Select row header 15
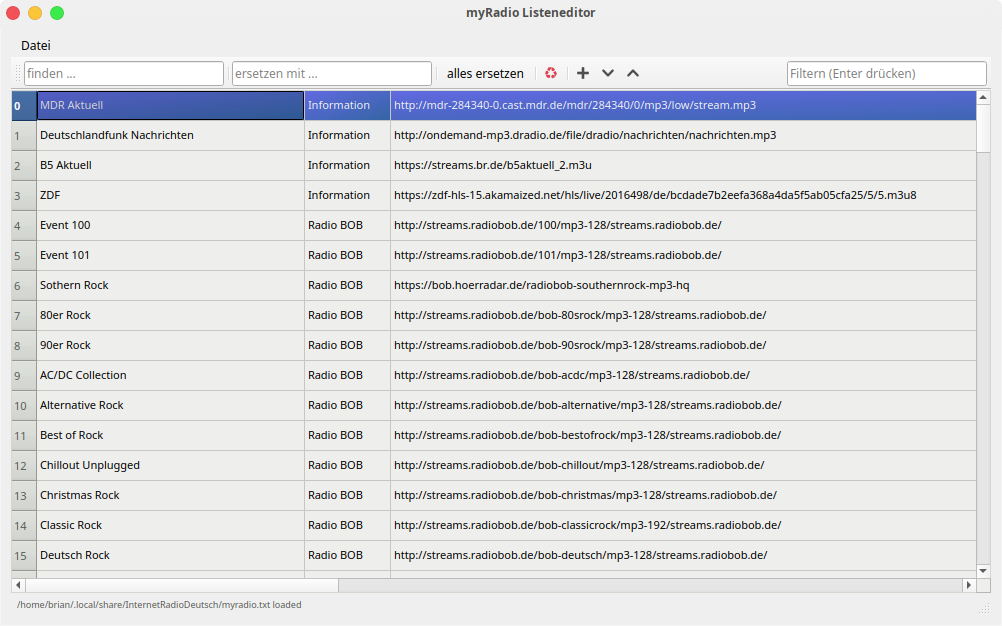This screenshot has width=1002, height=626. point(24,556)
